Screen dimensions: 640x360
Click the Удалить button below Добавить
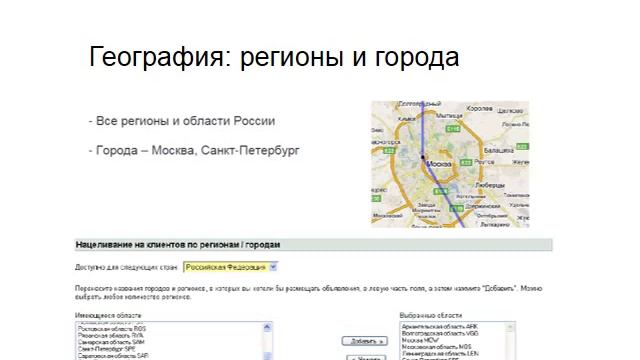click(366, 358)
